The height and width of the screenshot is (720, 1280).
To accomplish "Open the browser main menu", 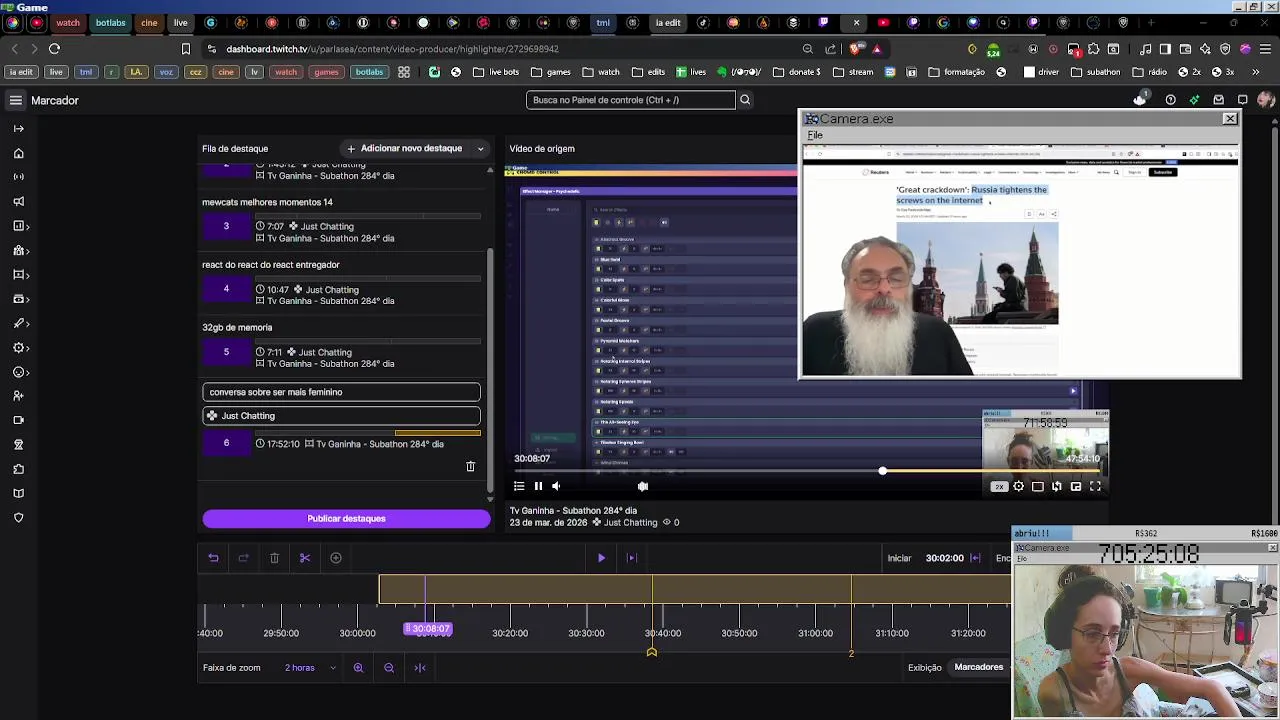I will coord(1265,49).
